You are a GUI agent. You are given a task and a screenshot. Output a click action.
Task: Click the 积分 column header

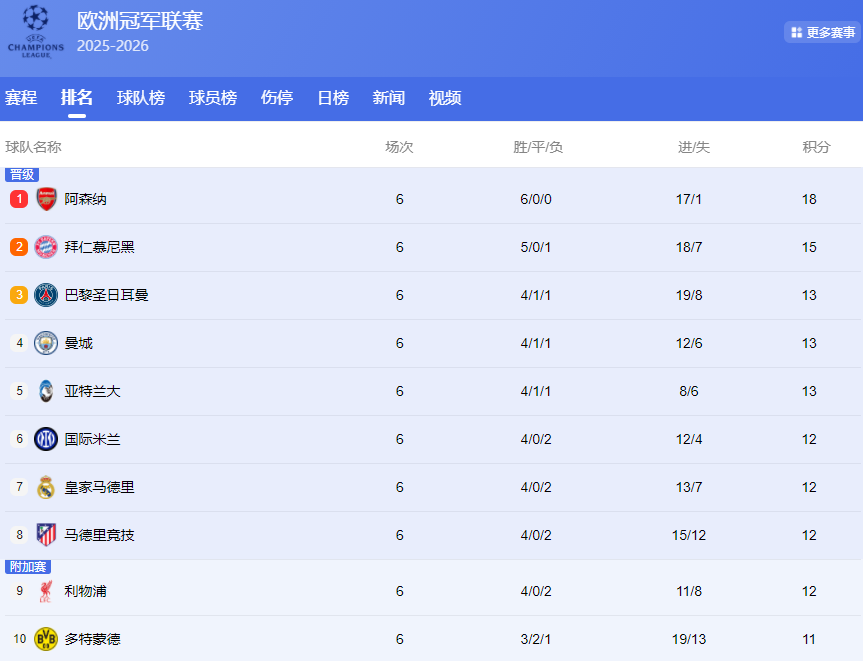[x=816, y=147]
